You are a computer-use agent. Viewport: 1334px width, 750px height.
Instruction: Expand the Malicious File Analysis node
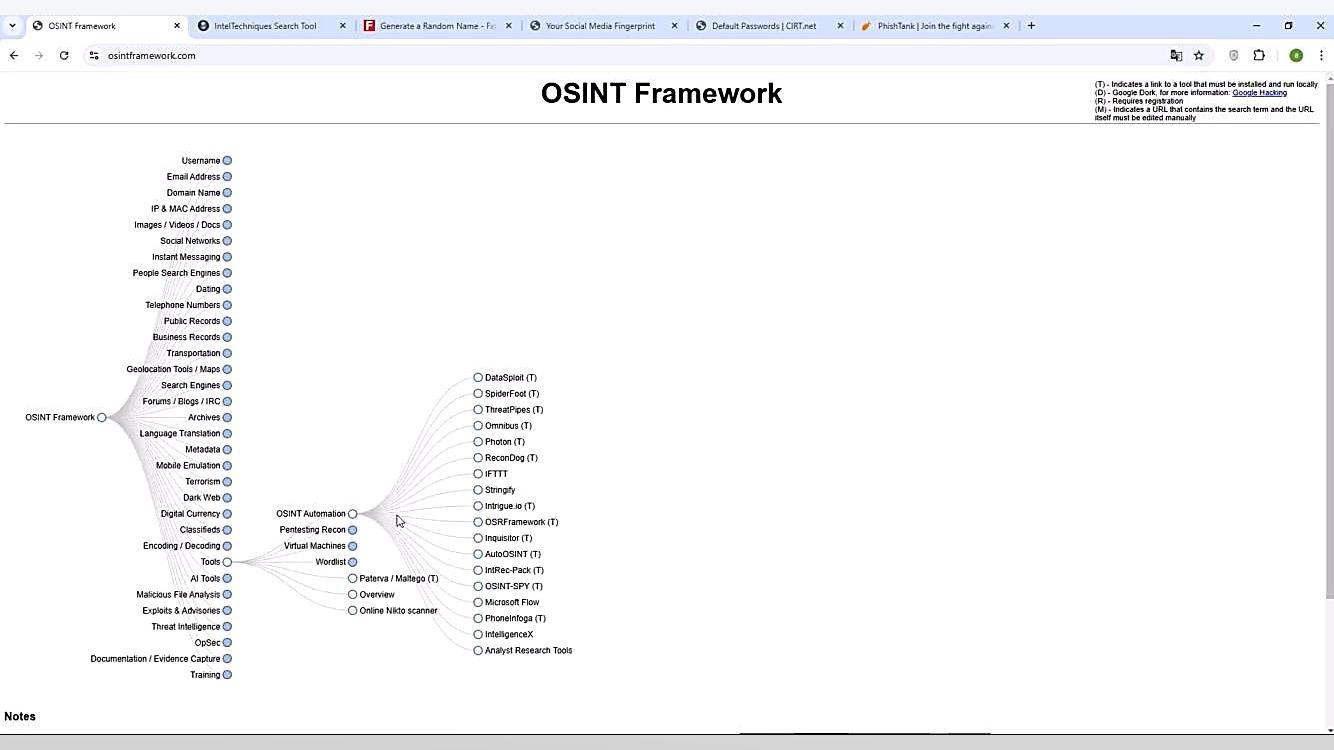click(227, 595)
